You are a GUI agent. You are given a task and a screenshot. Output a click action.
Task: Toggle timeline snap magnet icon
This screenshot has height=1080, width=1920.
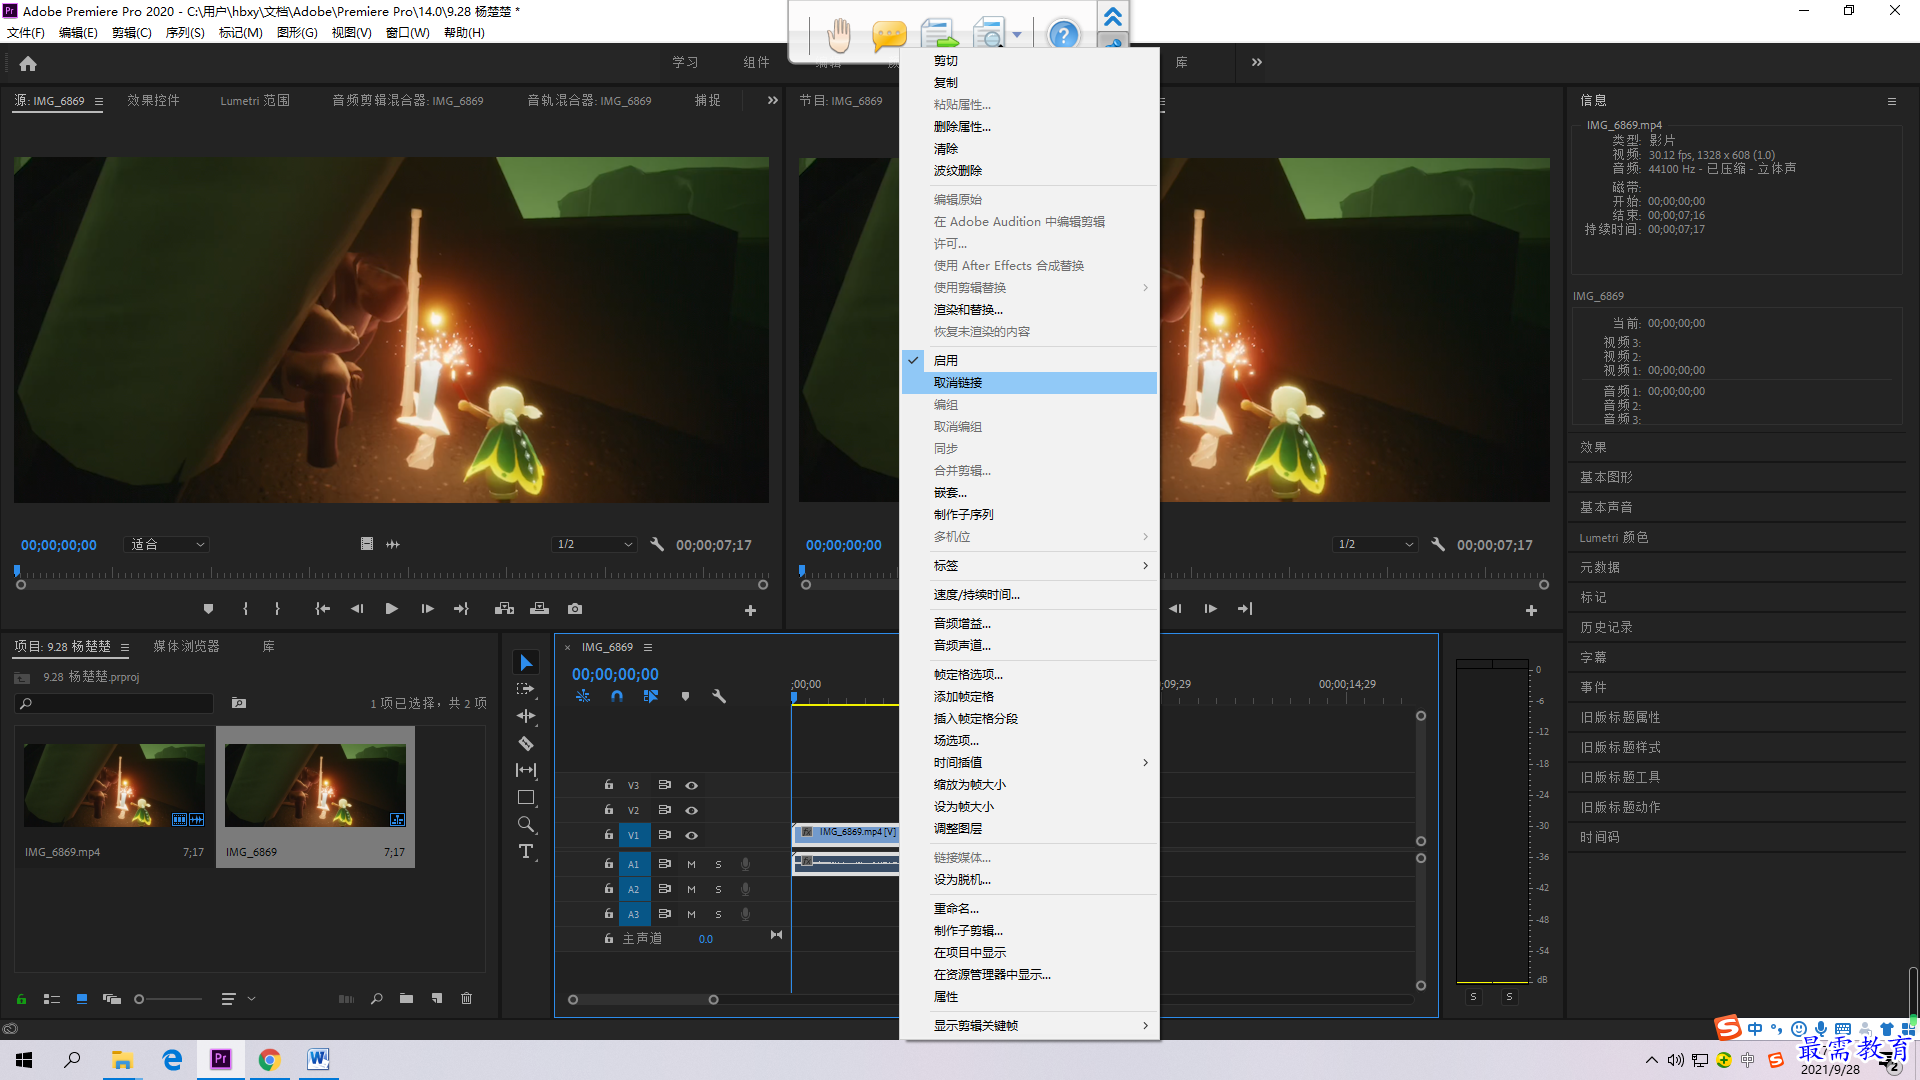(617, 696)
